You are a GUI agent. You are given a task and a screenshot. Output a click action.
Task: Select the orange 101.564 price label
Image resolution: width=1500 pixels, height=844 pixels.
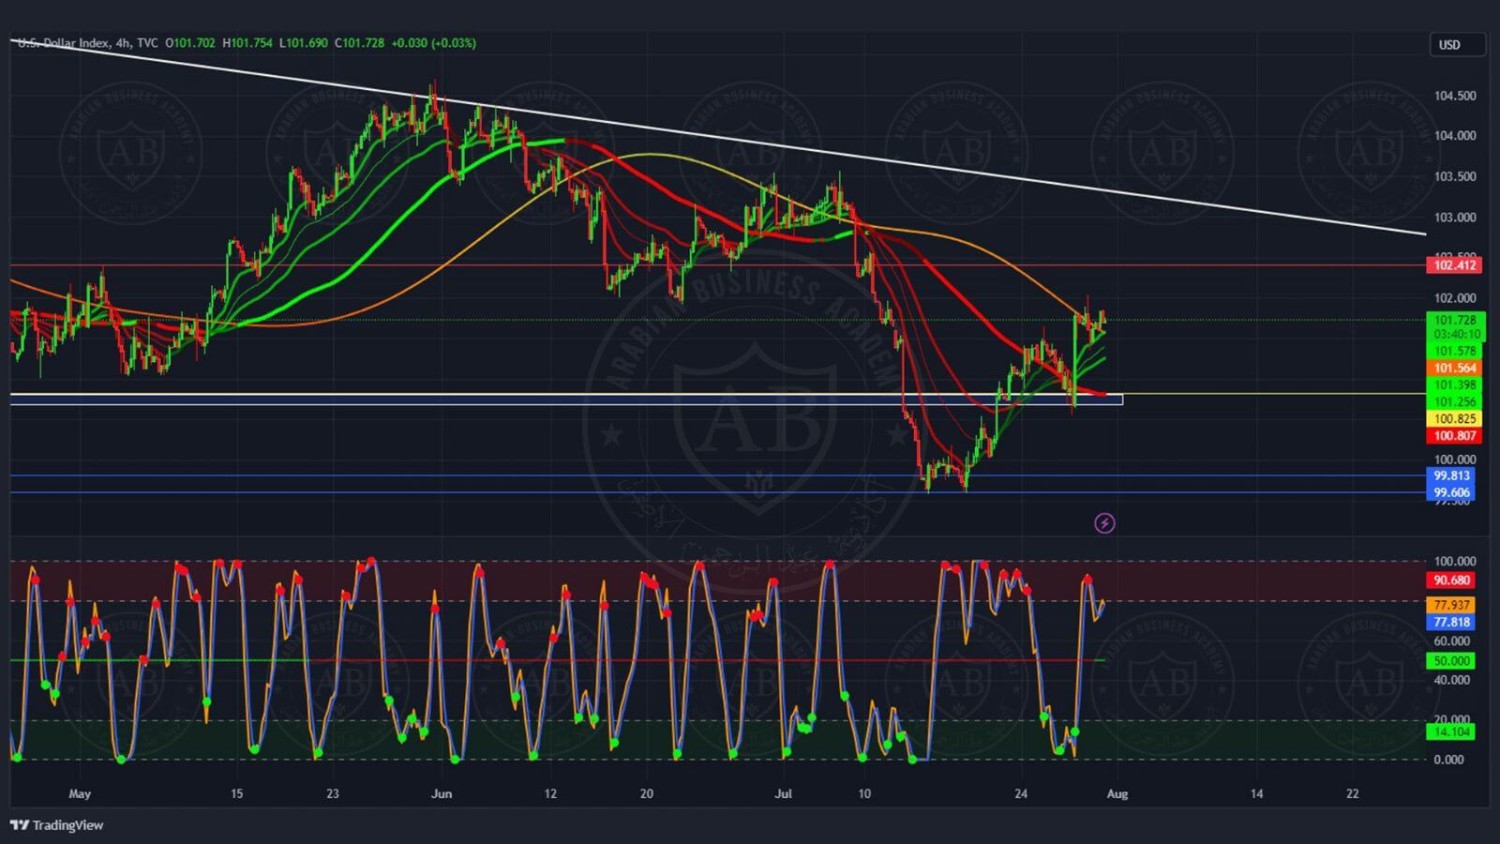coord(1454,368)
